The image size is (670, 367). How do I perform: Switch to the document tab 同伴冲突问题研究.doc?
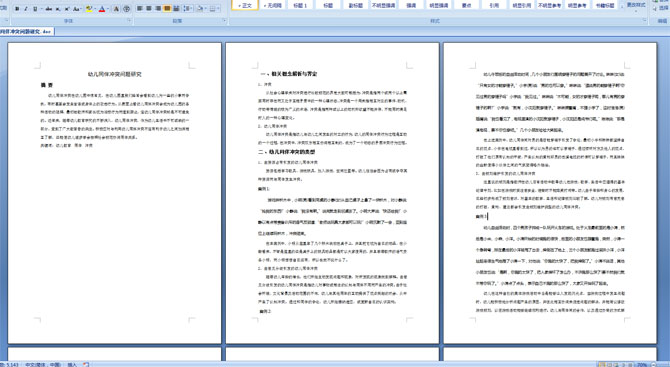pyautogui.click(x=26, y=32)
